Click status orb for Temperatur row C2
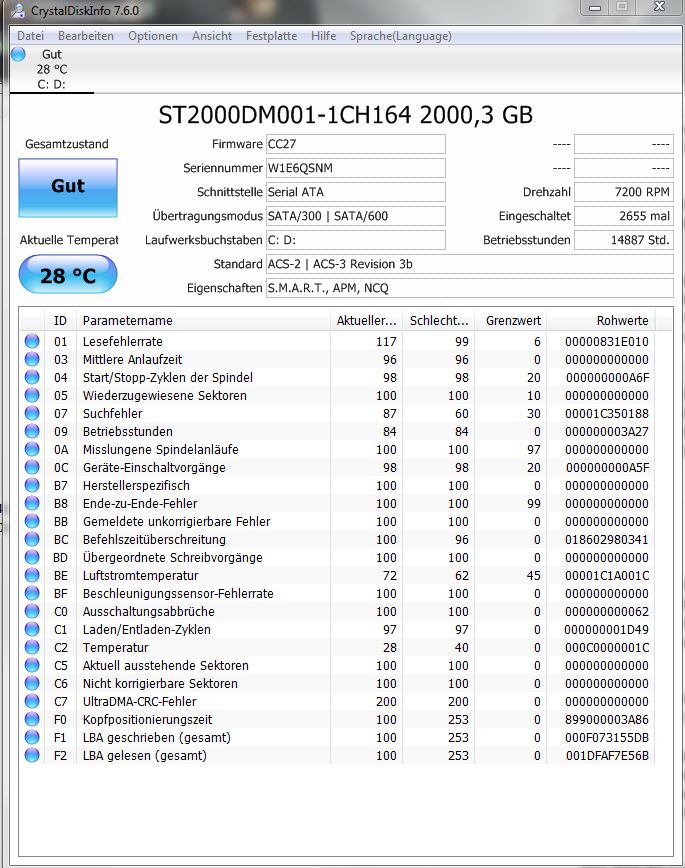 tap(32, 647)
